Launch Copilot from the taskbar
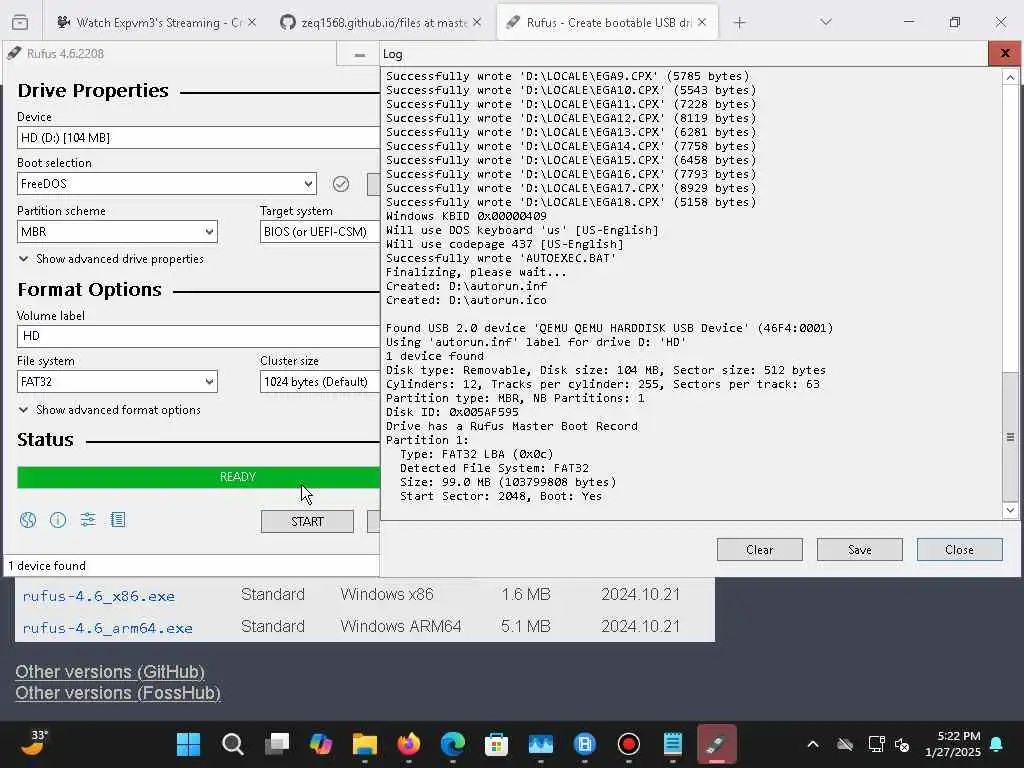Image resolution: width=1024 pixels, height=768 pixels. pos(321,744)
